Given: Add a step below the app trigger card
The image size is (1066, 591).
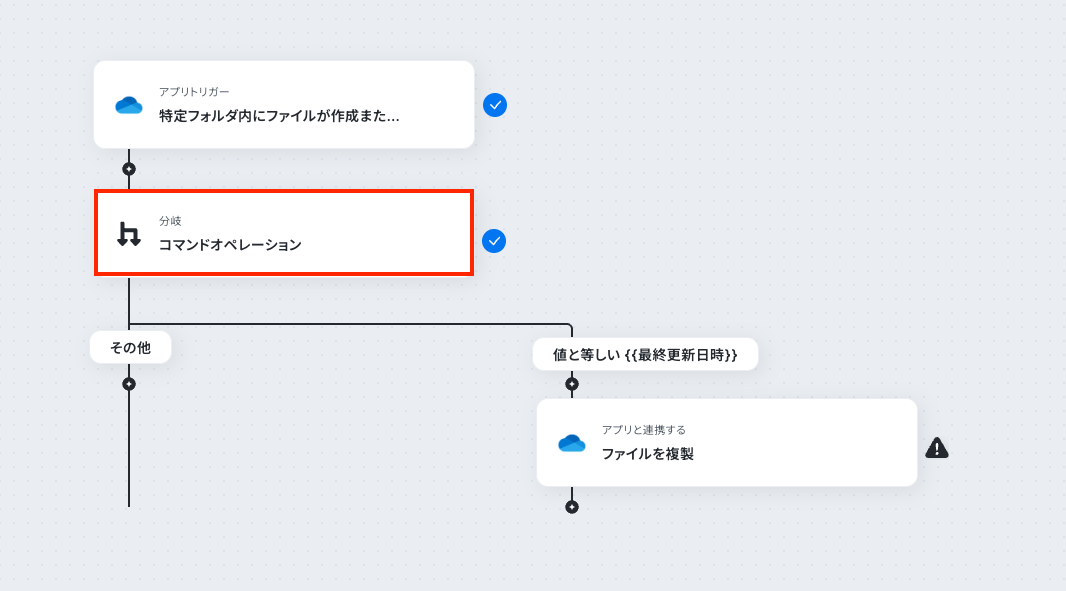Looking at the screenshot, I should [x=129, y=169].
